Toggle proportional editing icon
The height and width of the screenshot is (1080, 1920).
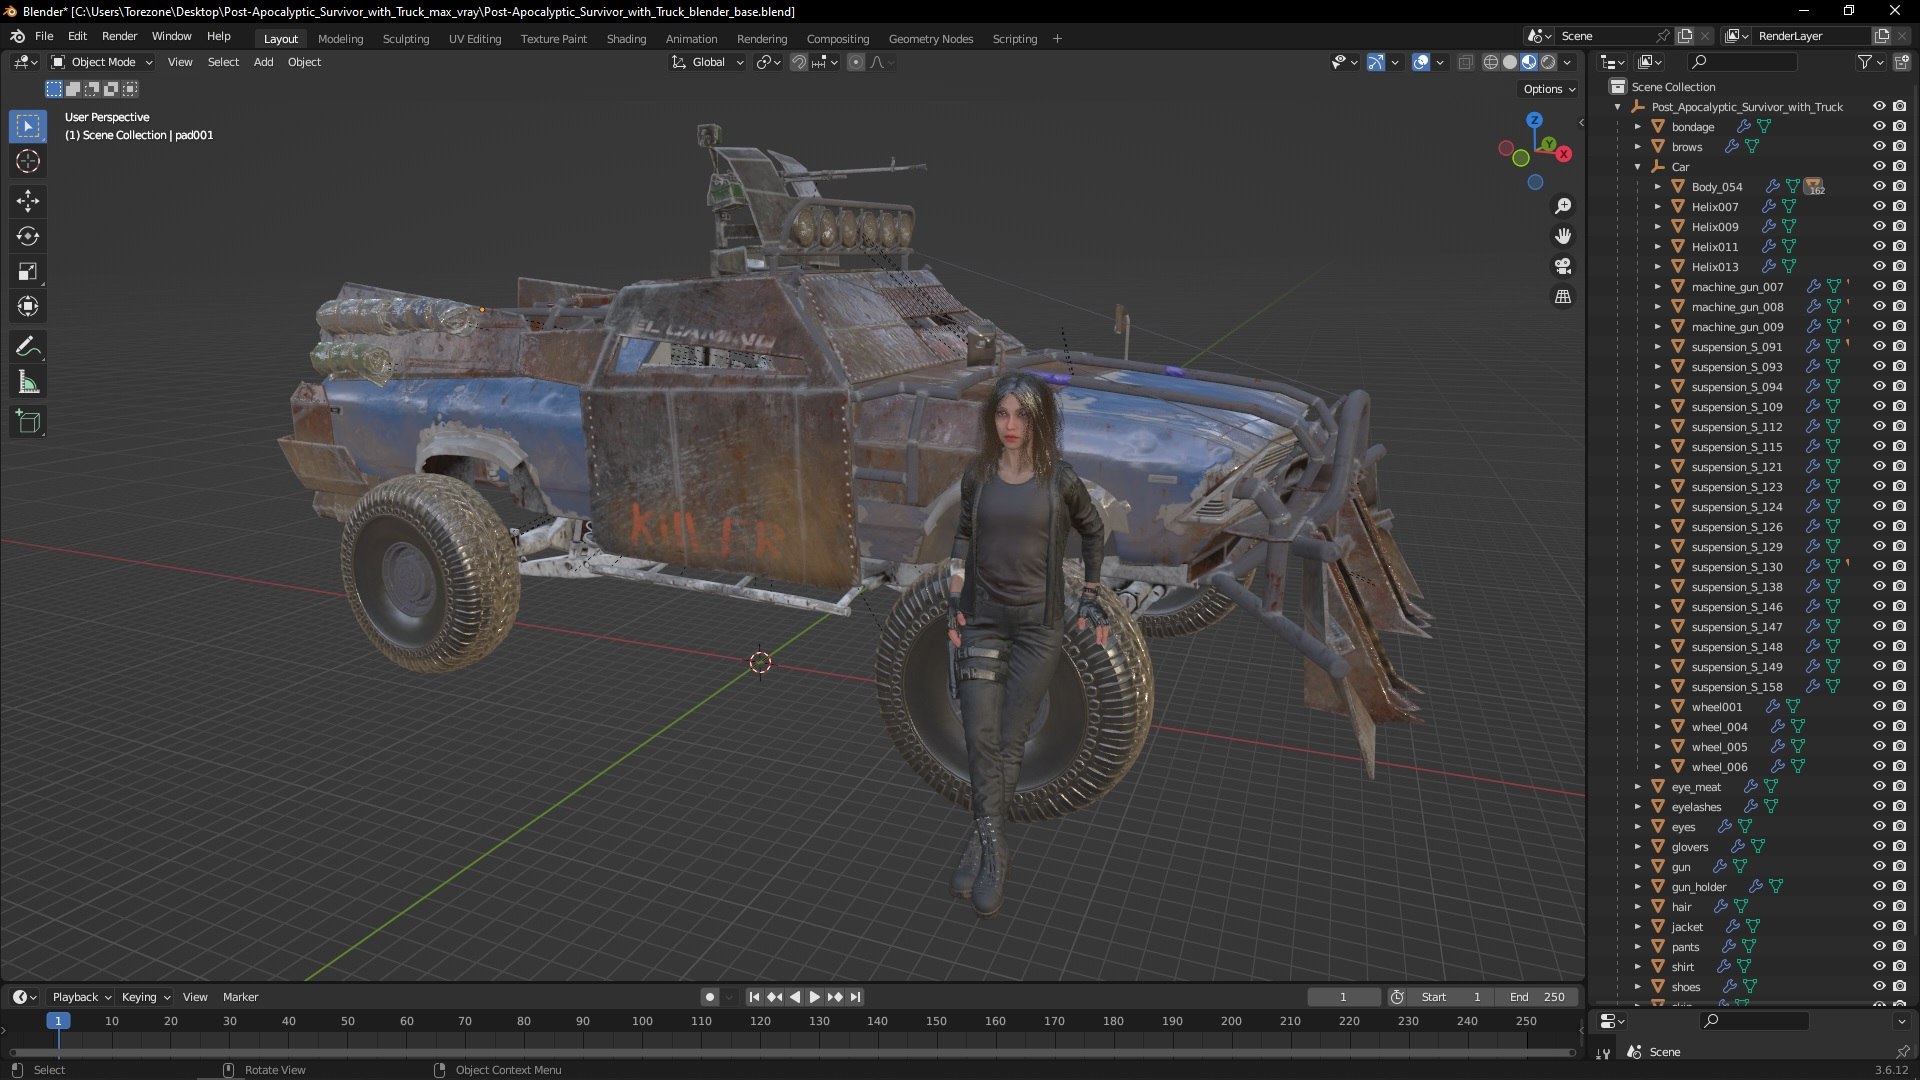point(856,62)
